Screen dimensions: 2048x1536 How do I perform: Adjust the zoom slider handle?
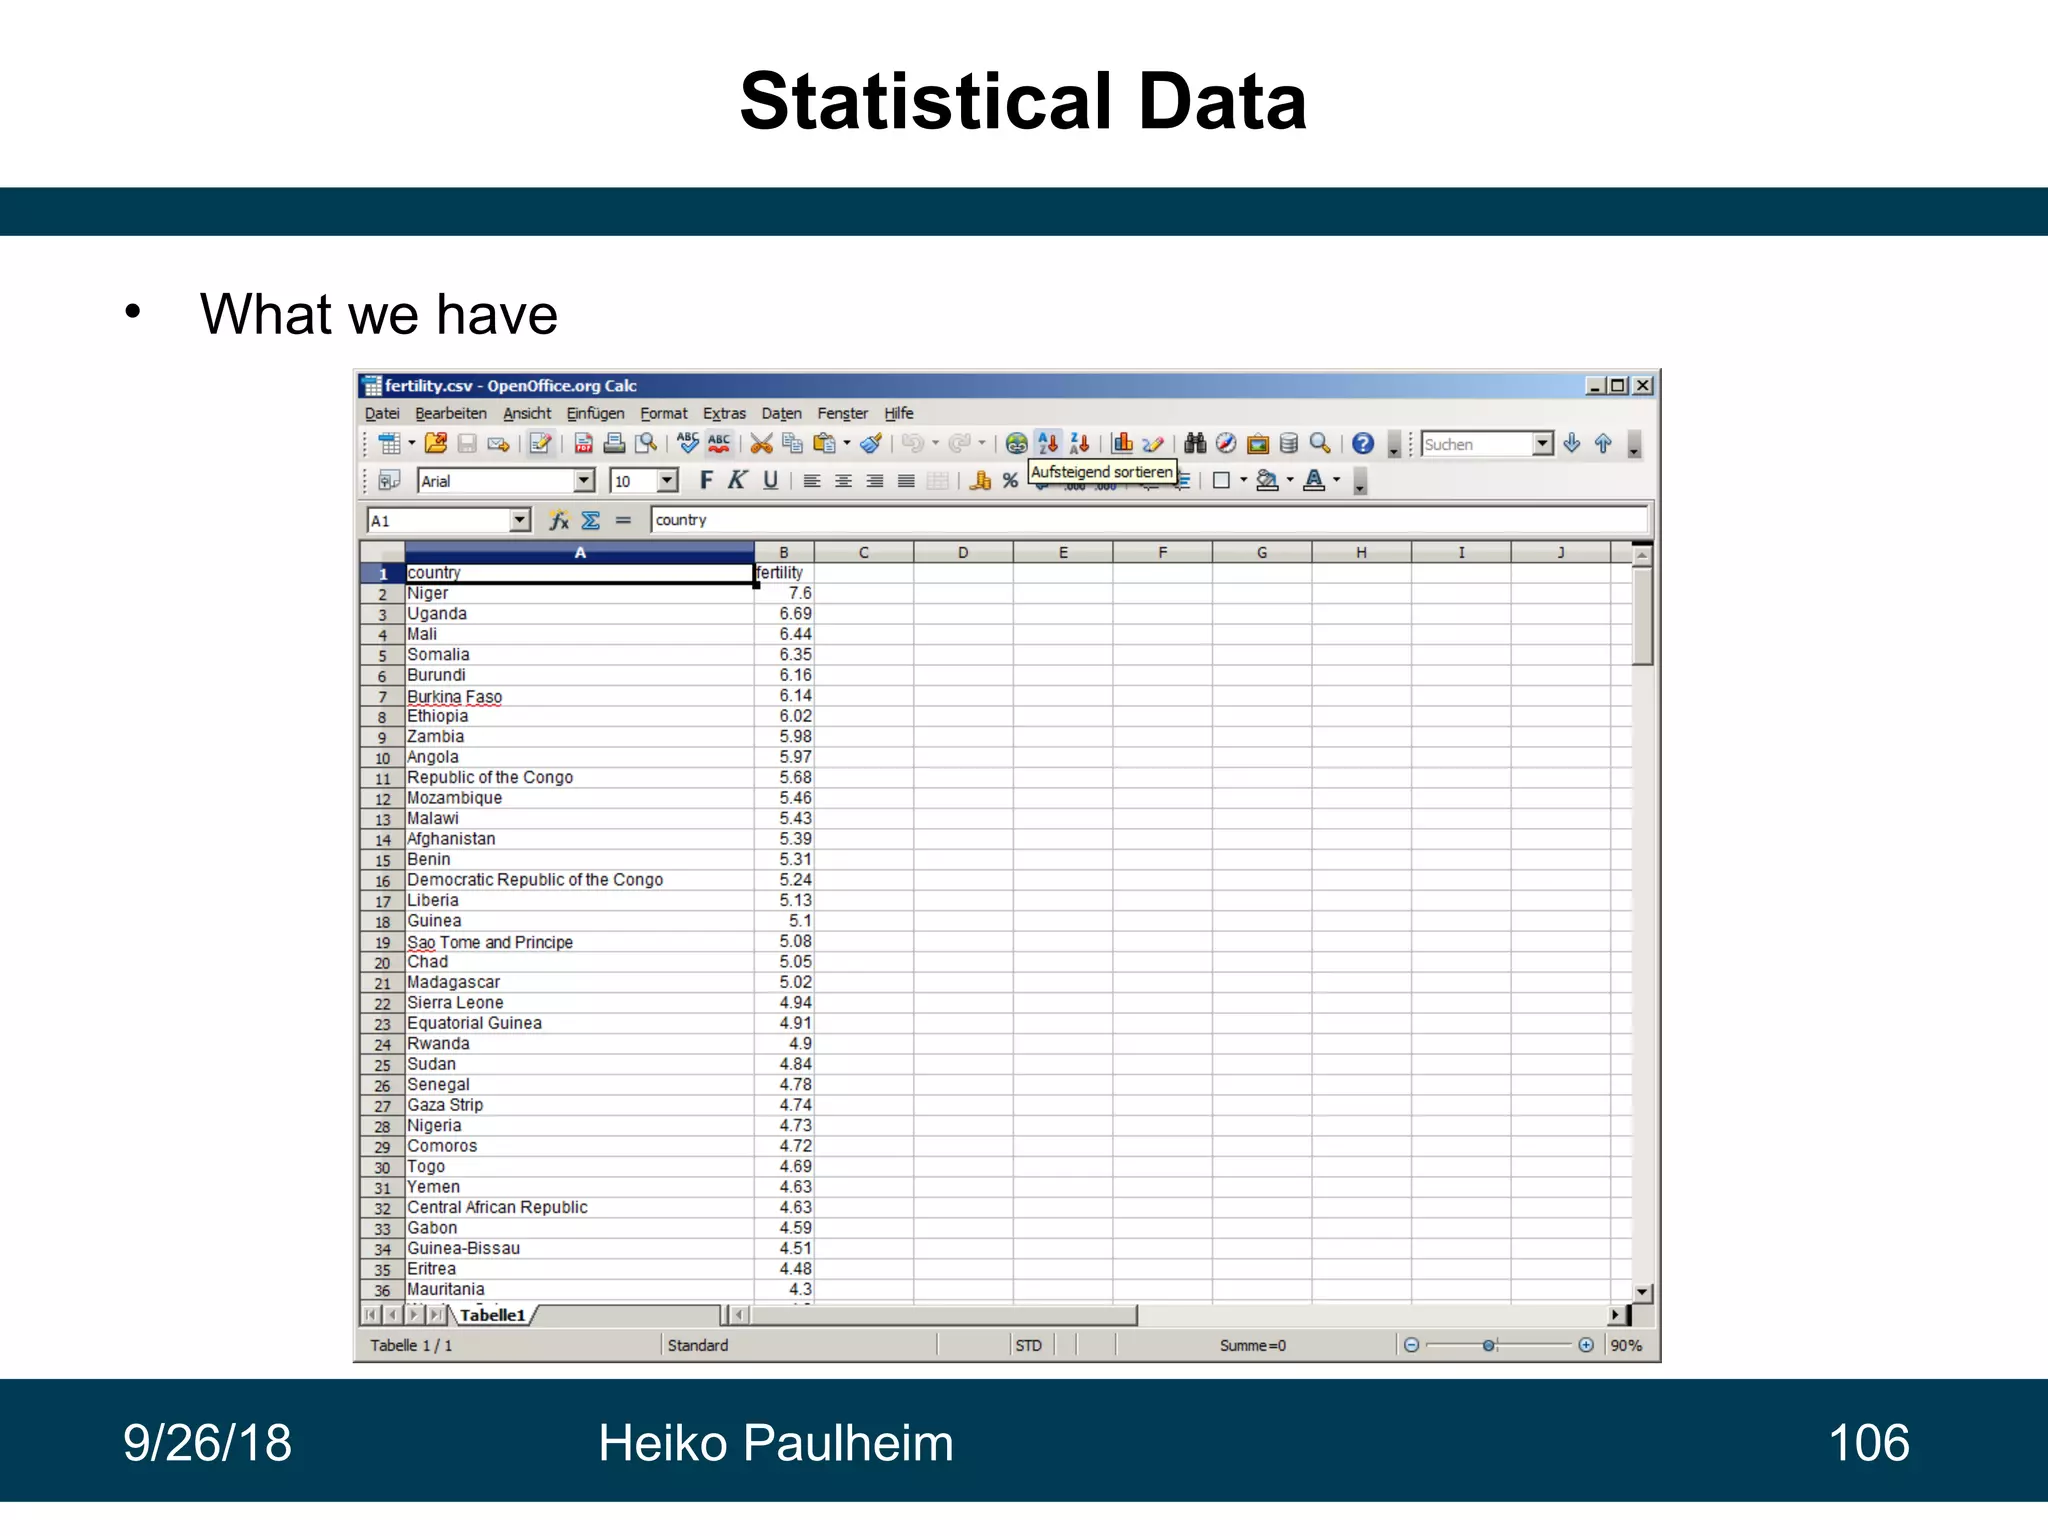click(x=1489, y=1346)
